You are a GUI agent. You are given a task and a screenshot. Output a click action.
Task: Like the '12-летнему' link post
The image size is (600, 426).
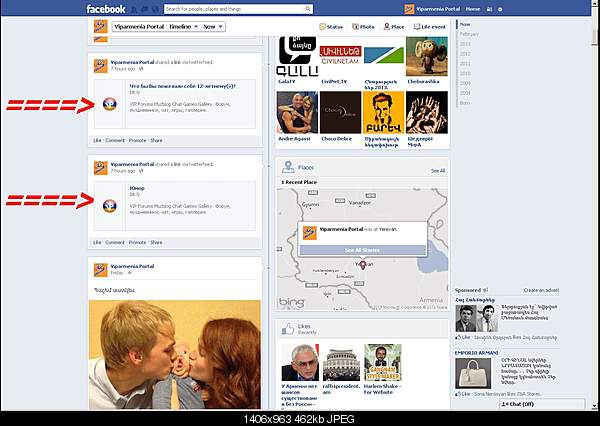click(x=97, y=140)
